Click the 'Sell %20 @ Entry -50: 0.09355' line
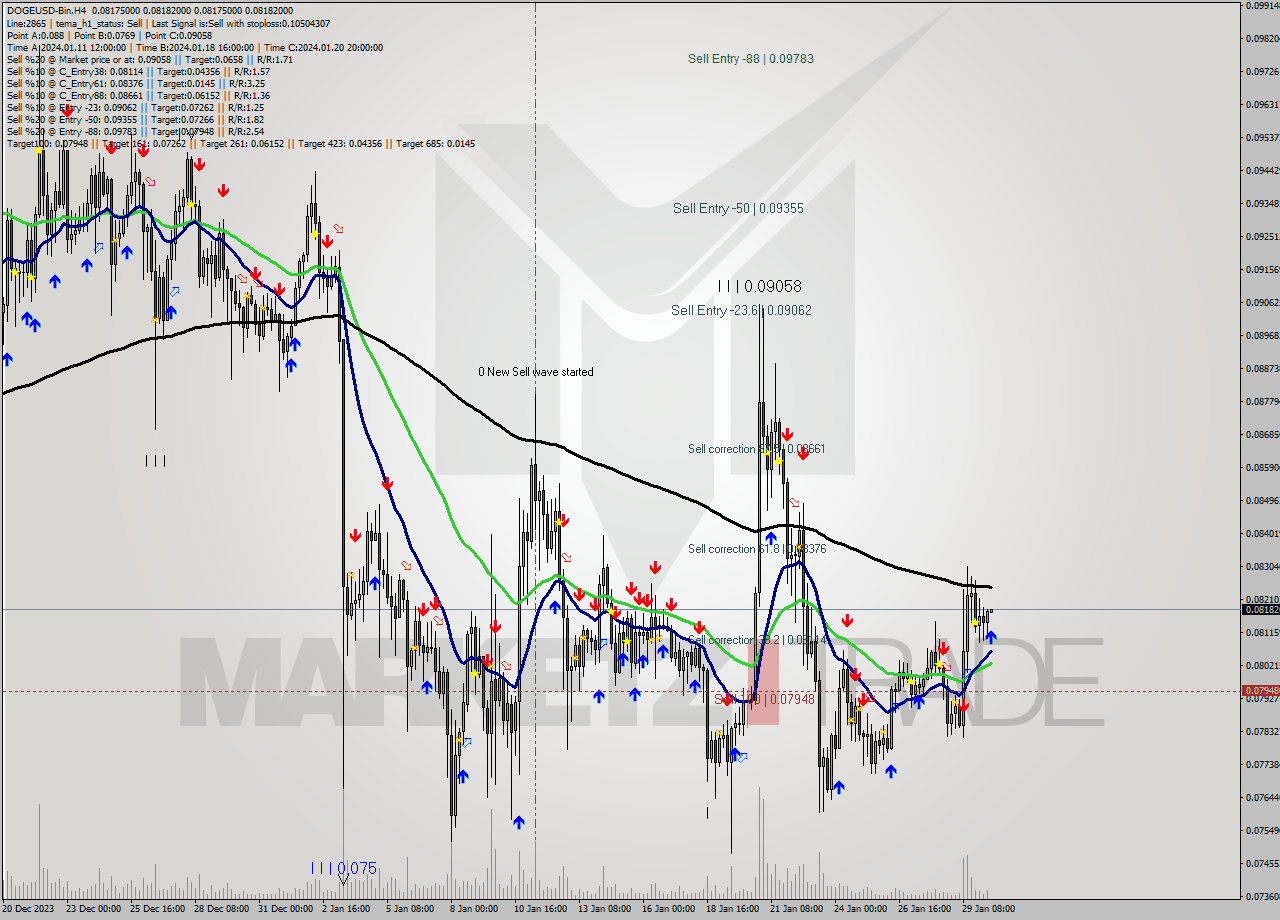Viewport: 1280px width, 920px height. (x=135, y=119)
